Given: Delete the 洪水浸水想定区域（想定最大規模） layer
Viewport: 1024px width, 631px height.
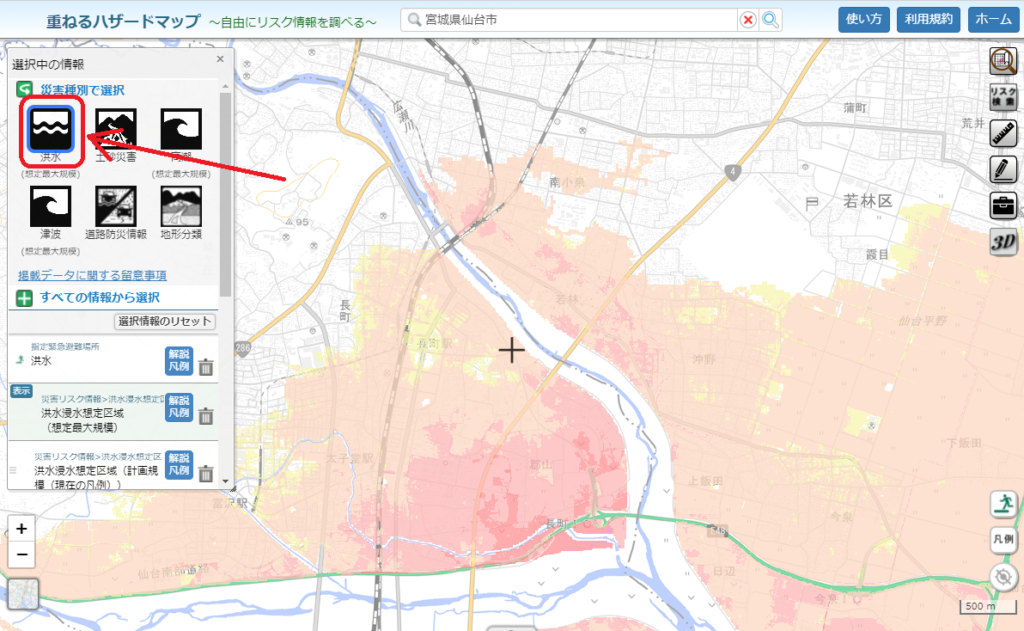Looking at the screenshot, I should point(206,416).
